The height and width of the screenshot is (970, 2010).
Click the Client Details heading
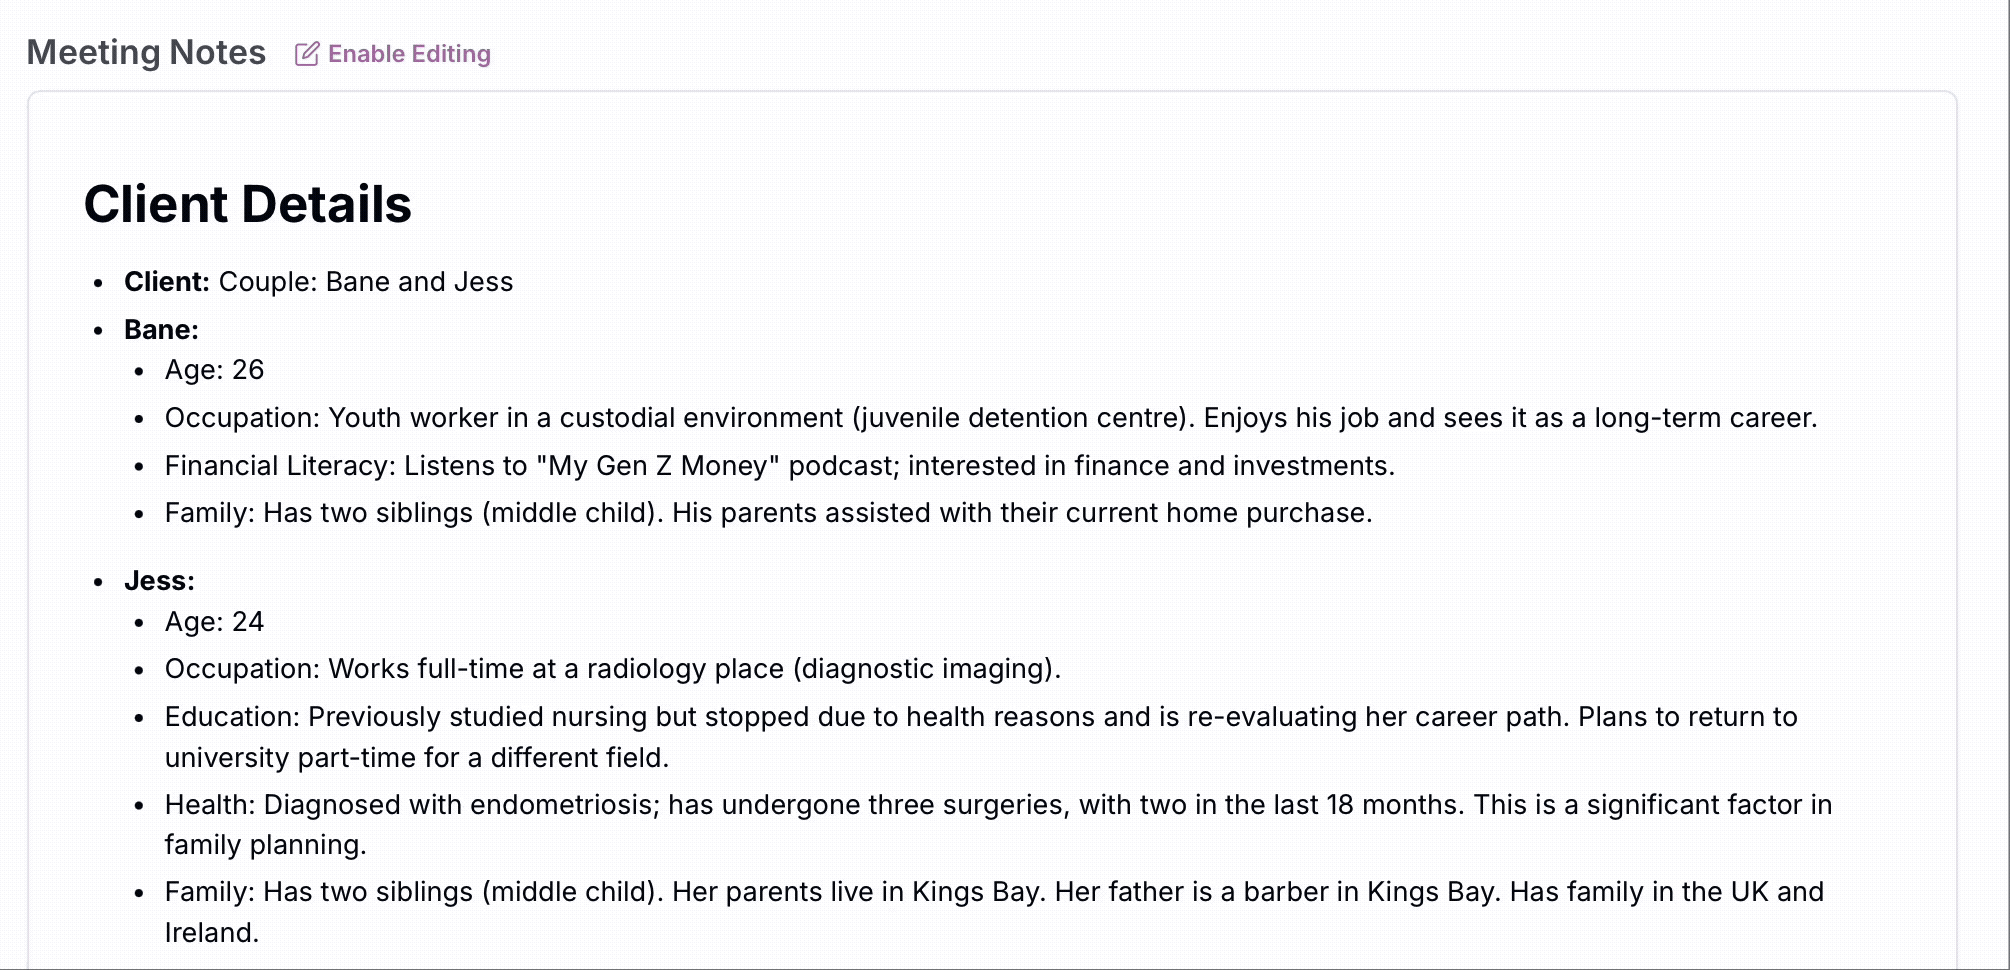(x=247, y=204)
